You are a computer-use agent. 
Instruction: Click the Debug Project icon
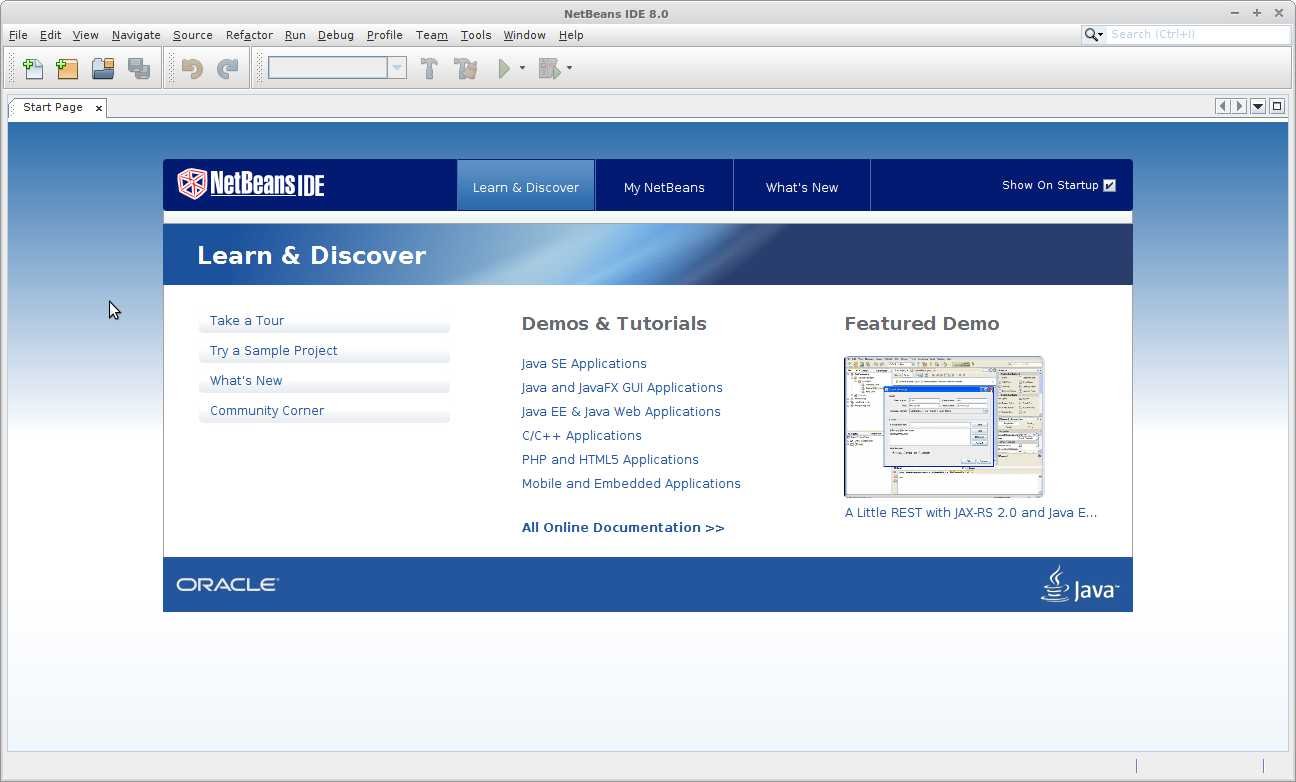pyautogui.click(x=549, y=69)
